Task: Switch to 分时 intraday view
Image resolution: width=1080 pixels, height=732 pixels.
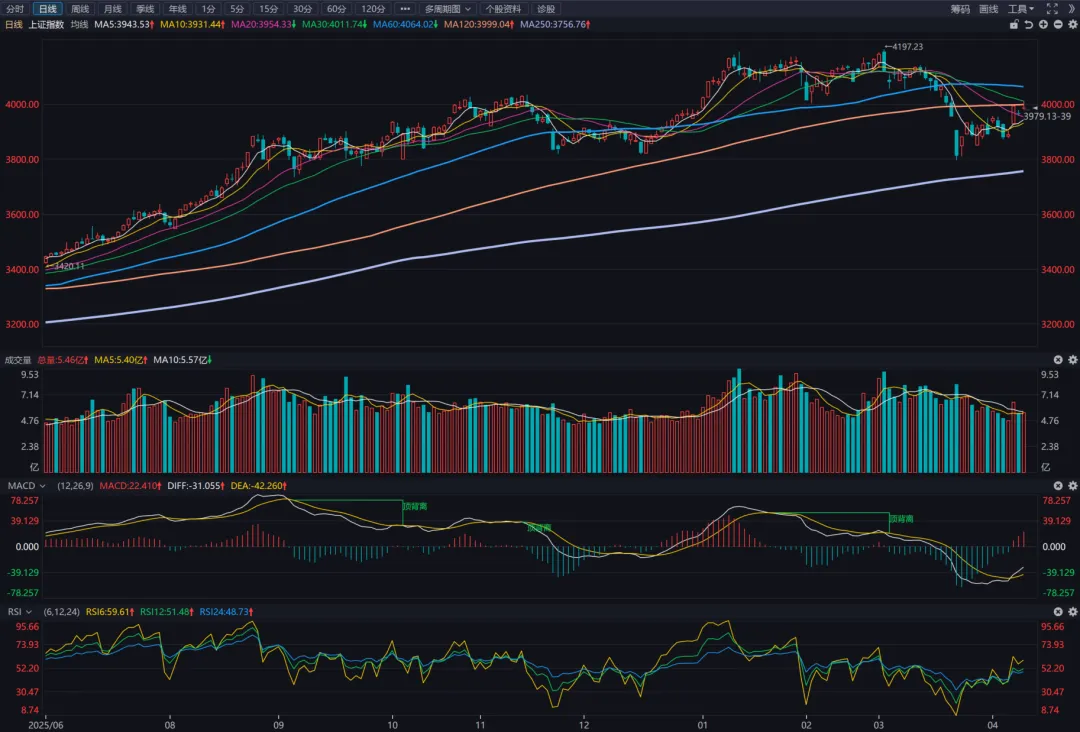Action: point(15,9)
